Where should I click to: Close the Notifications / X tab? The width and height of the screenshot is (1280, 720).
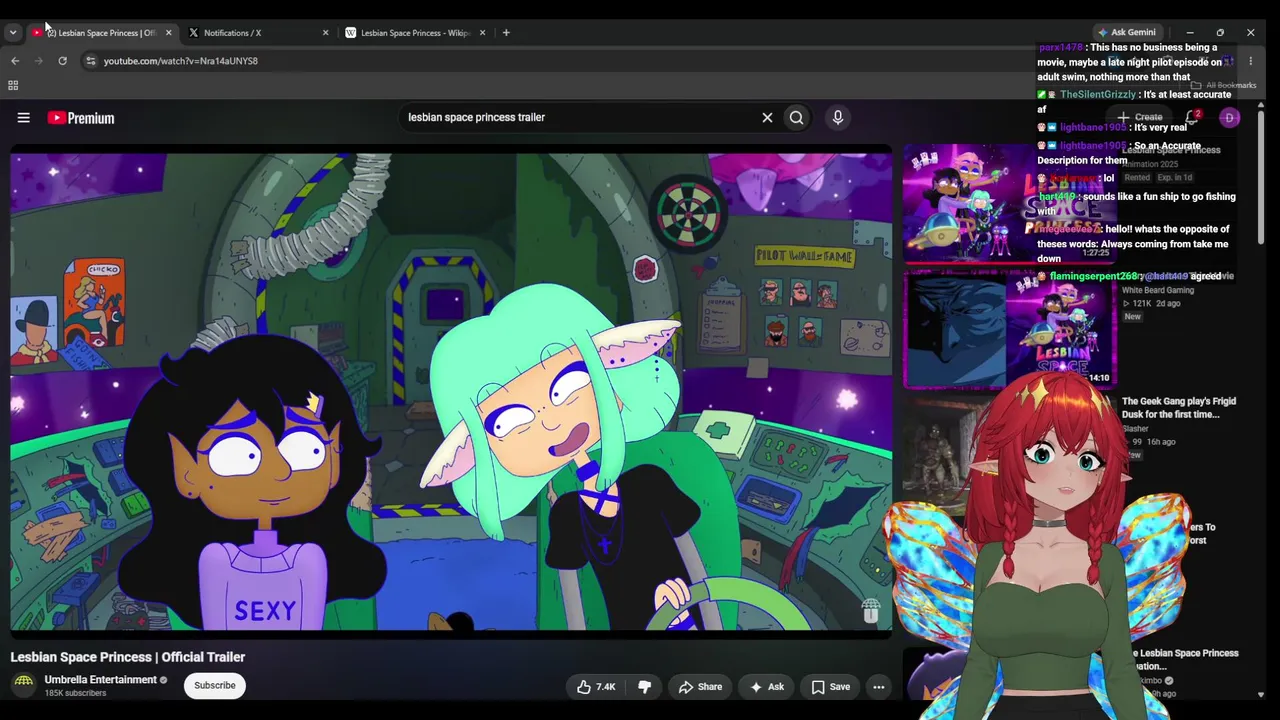coord(325,33)
